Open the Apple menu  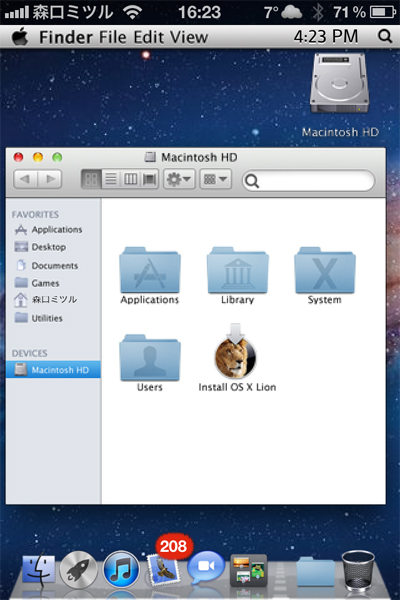click(20, 37)
